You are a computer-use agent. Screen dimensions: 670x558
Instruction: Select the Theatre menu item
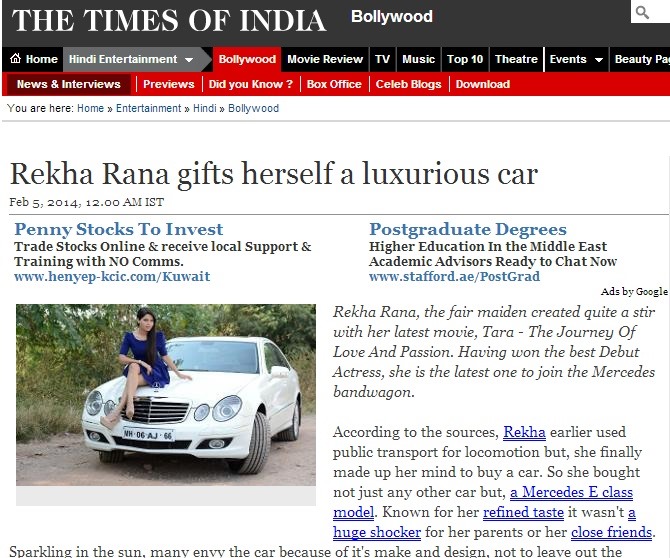click(516, 59)
